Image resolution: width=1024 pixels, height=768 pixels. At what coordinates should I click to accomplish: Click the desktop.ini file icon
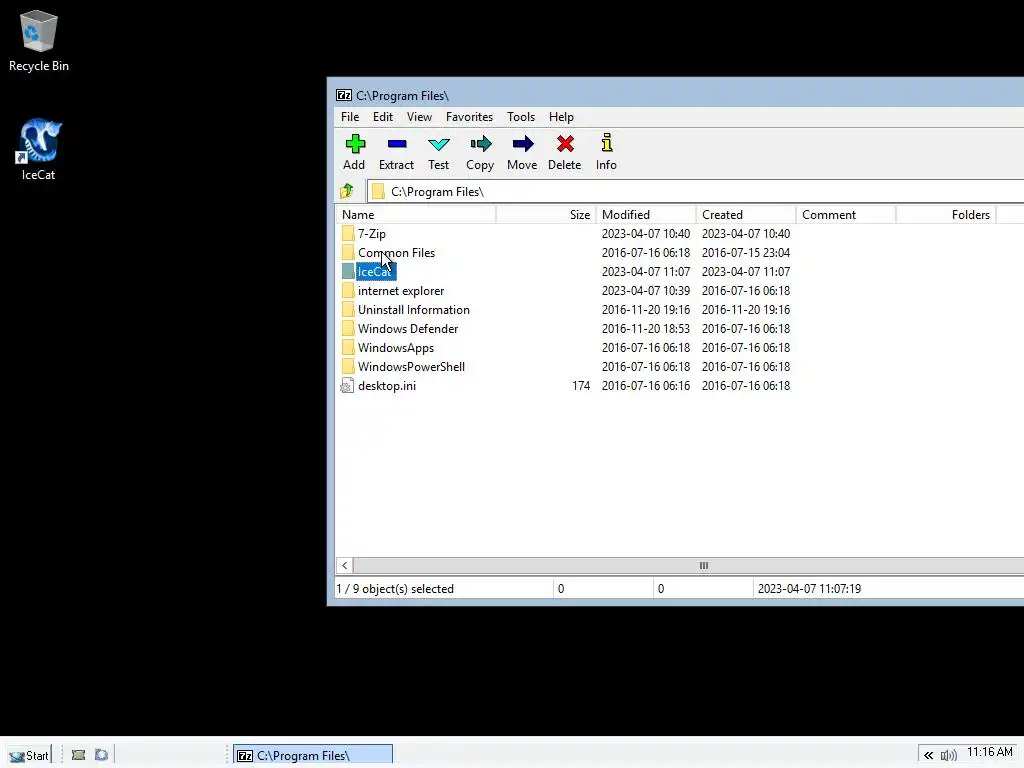(x=347, y=386)
